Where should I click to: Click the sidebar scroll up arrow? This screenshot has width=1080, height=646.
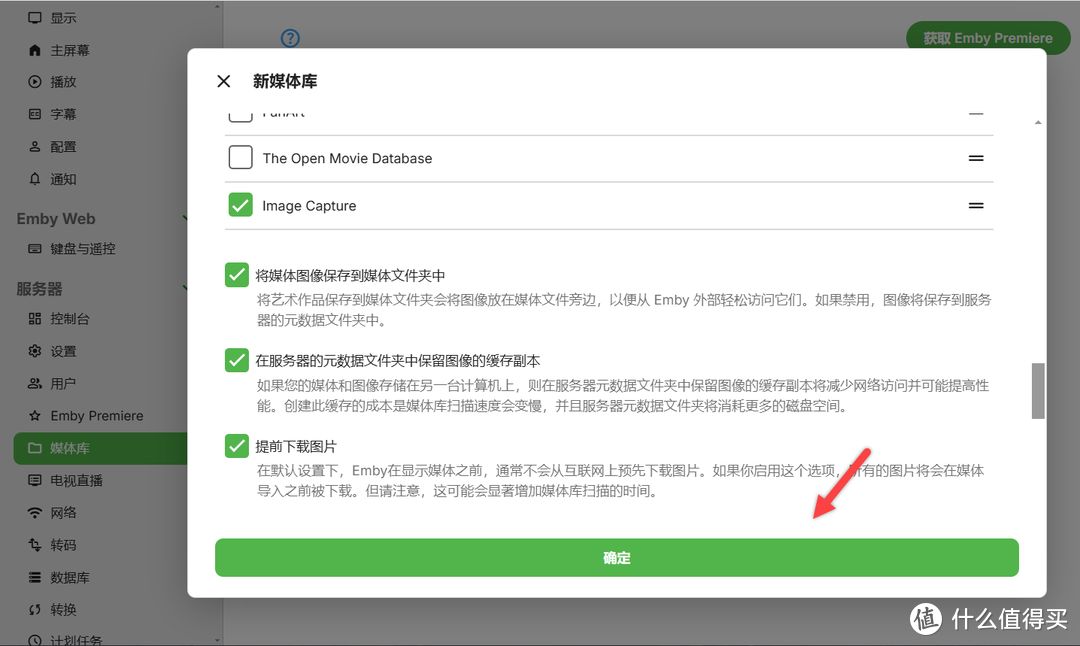(217, 7)
